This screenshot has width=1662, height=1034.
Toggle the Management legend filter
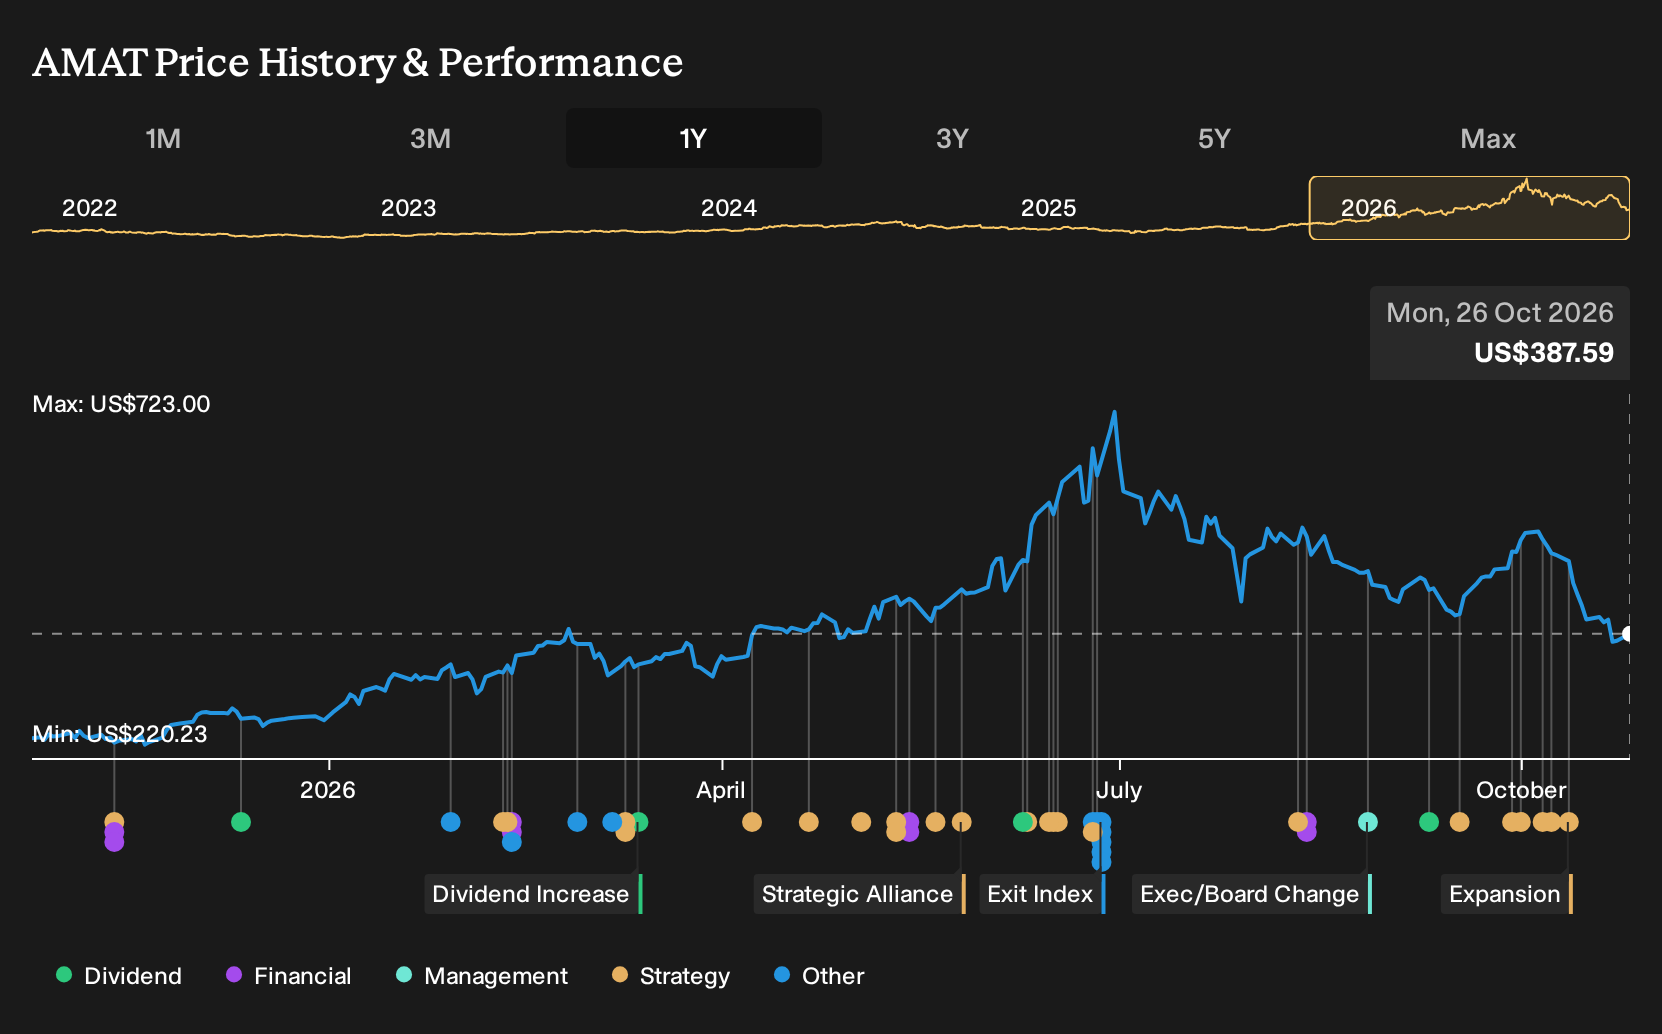point(482,976)
